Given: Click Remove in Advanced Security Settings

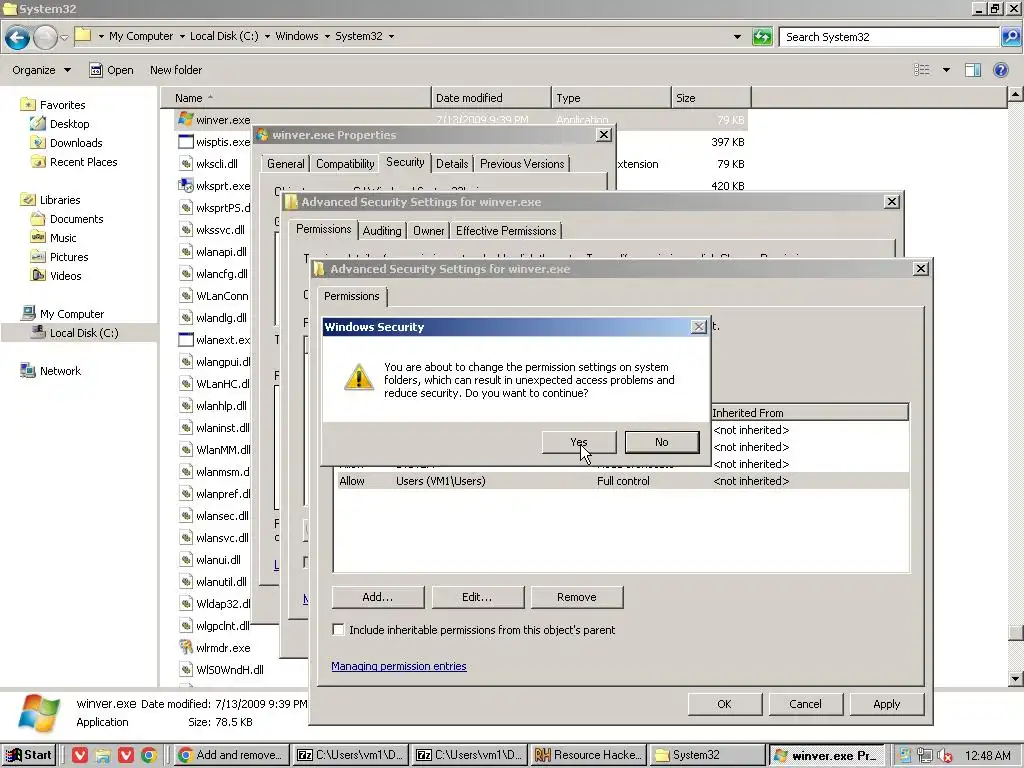Looking at the screenshot, I should [x=577, y=597].
